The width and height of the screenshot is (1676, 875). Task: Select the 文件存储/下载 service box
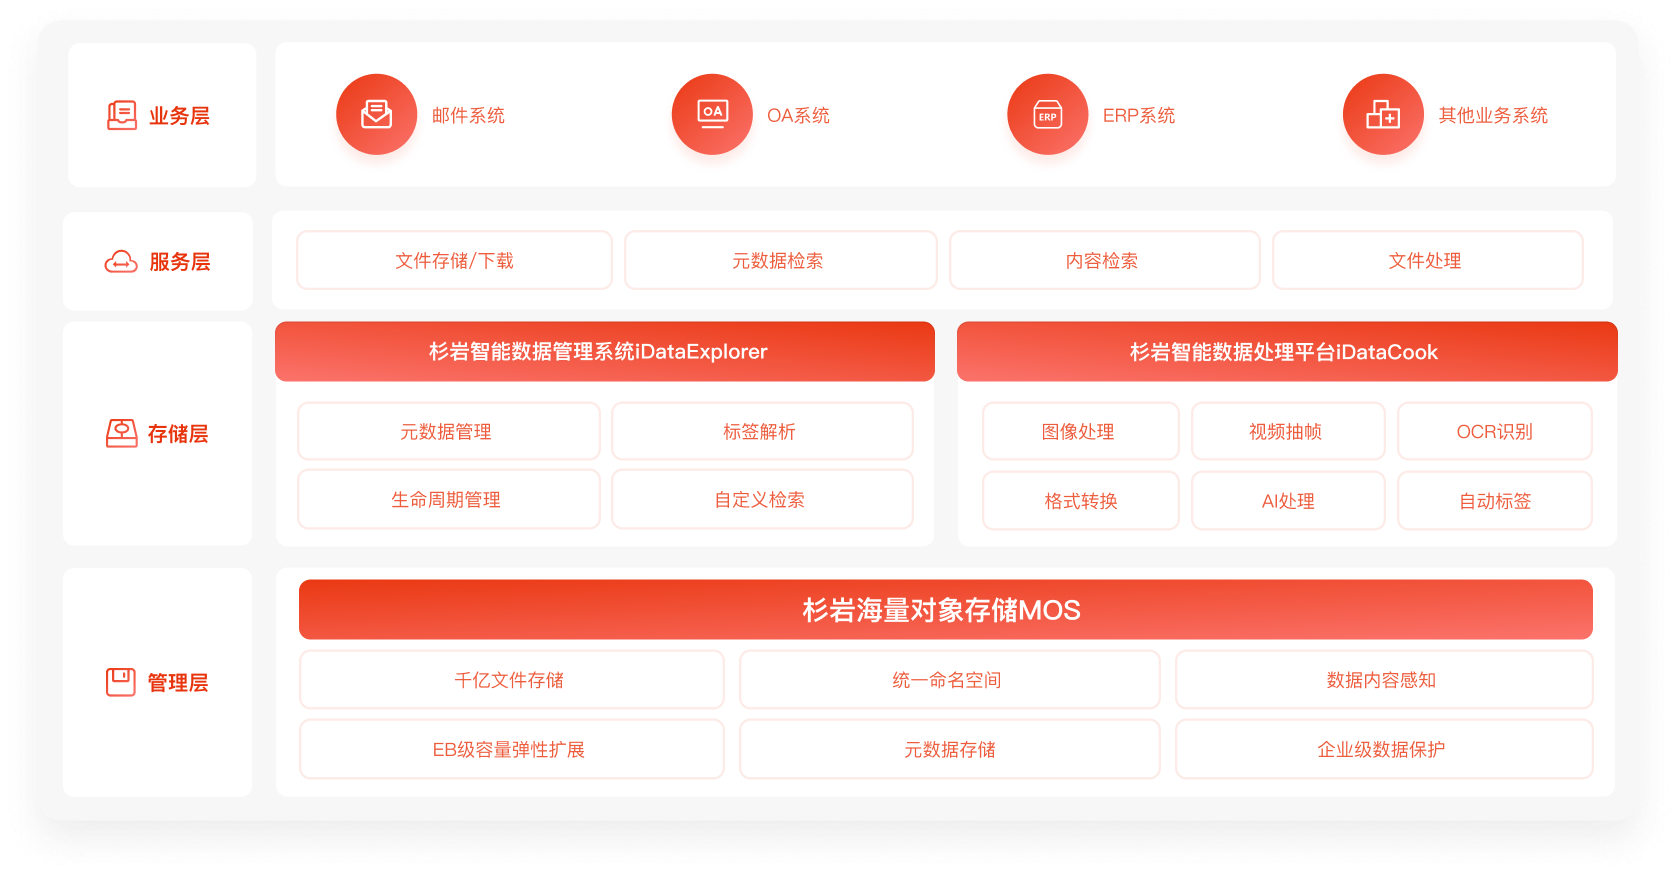[454, 260]
